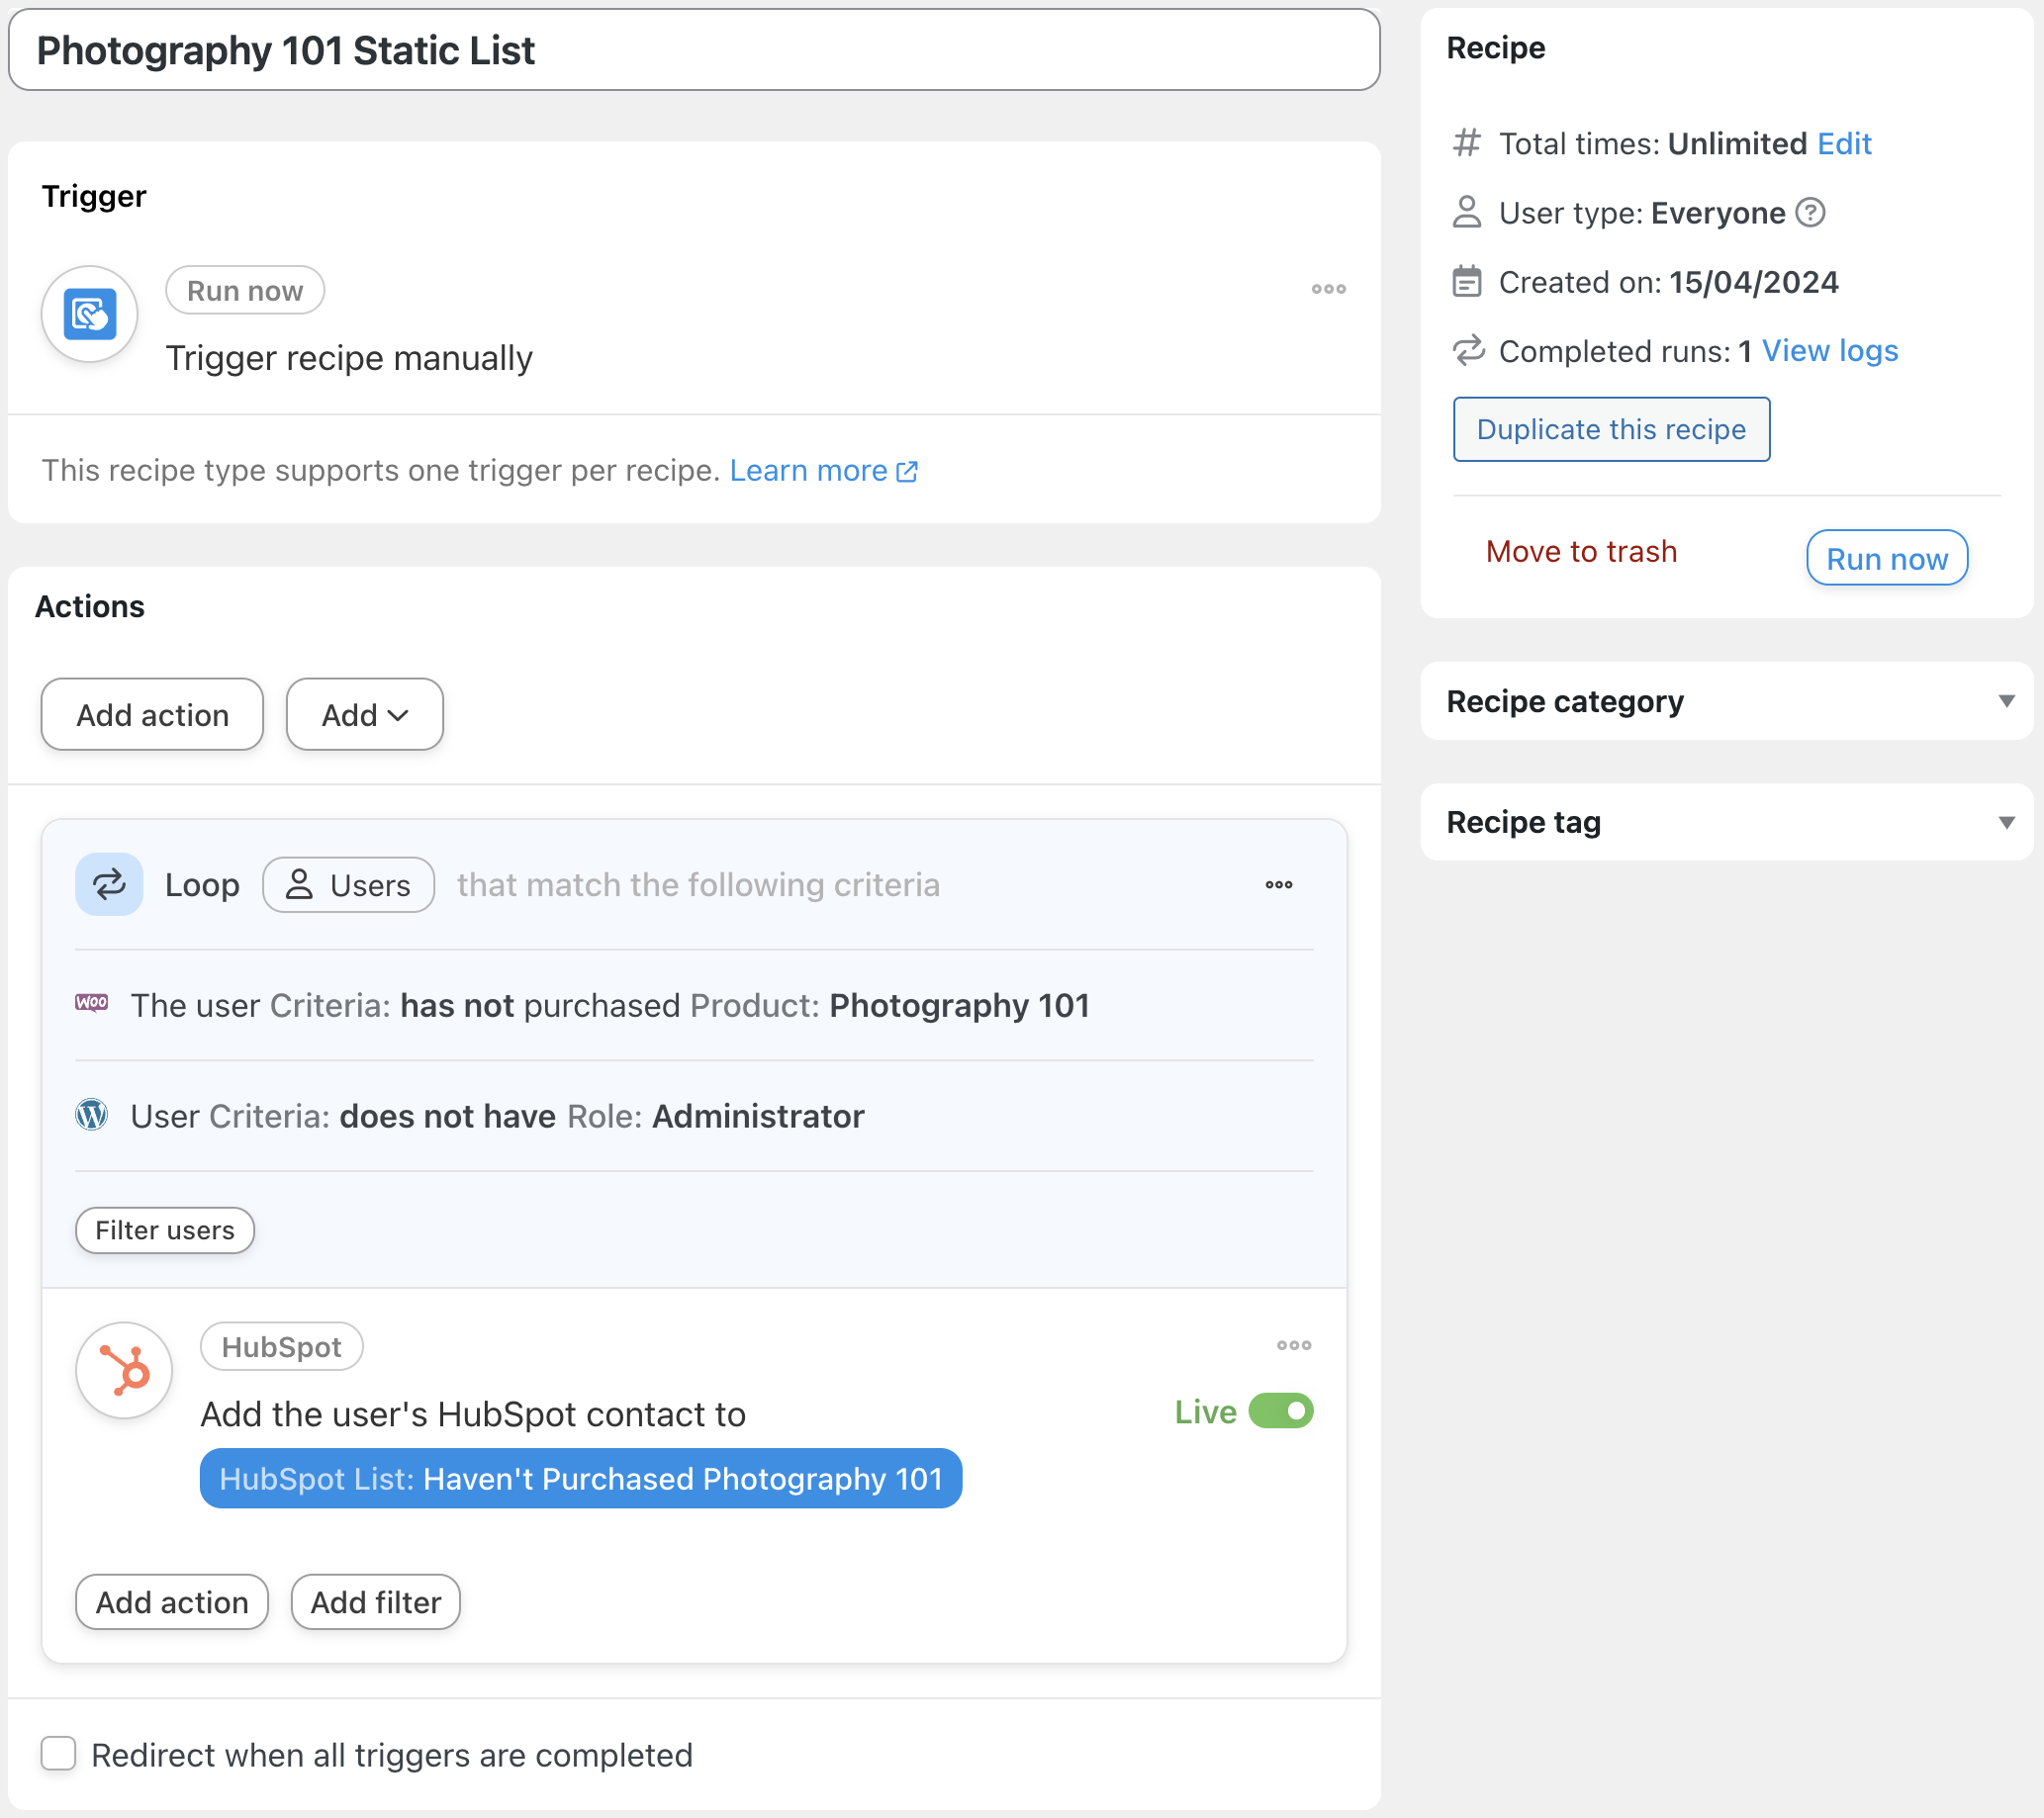Viewport: 2044px width, 1818px height.
Task: Open the trigger's three-dot options menu
Action: [1328, 289]
